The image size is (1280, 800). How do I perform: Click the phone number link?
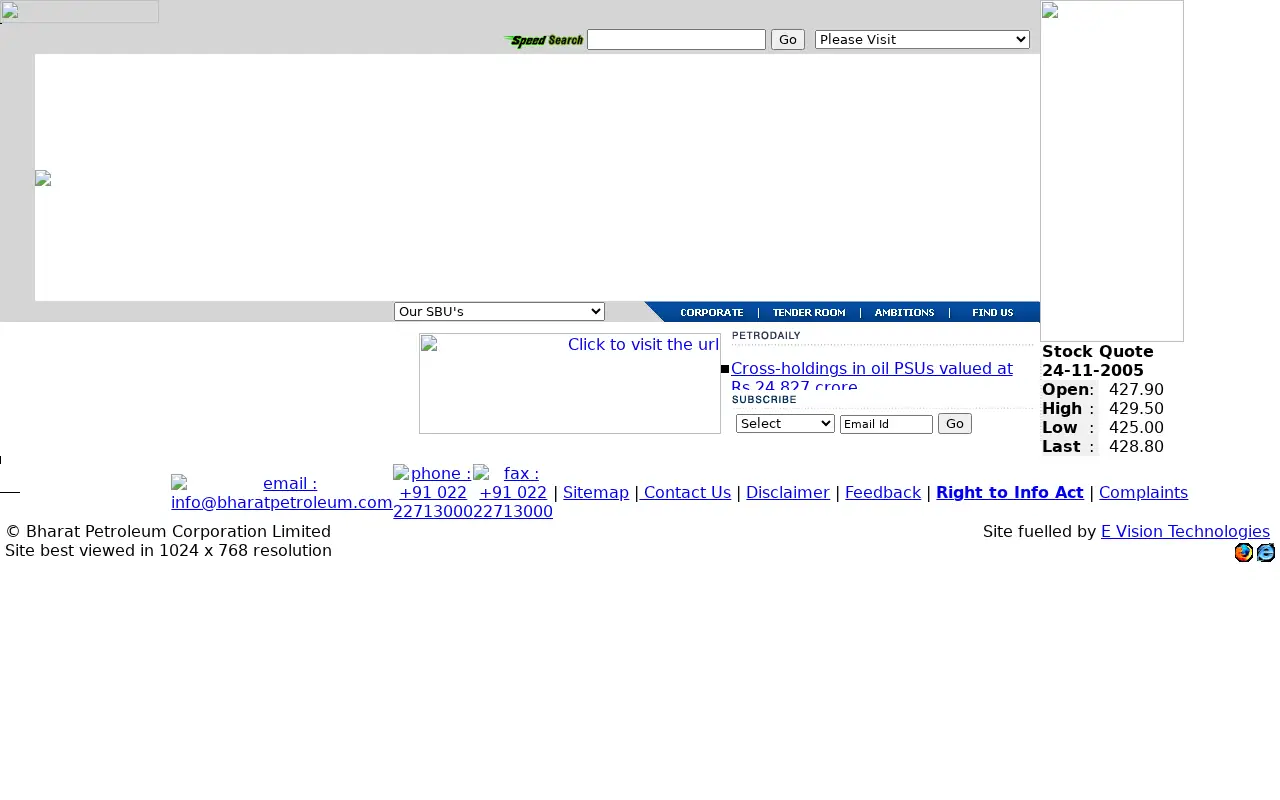tap(433, 493)
